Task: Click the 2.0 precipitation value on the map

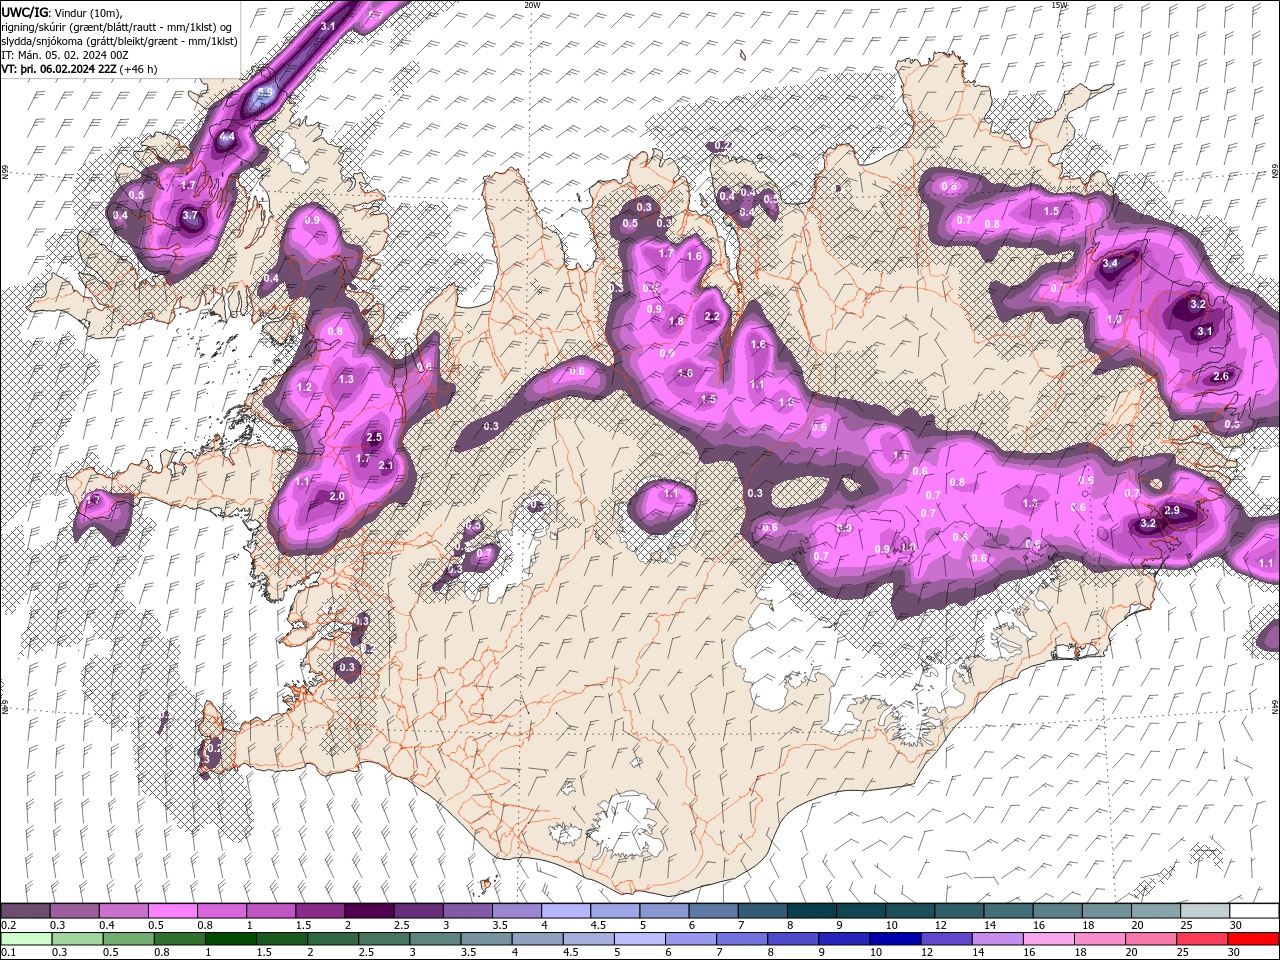Action: 337,496
